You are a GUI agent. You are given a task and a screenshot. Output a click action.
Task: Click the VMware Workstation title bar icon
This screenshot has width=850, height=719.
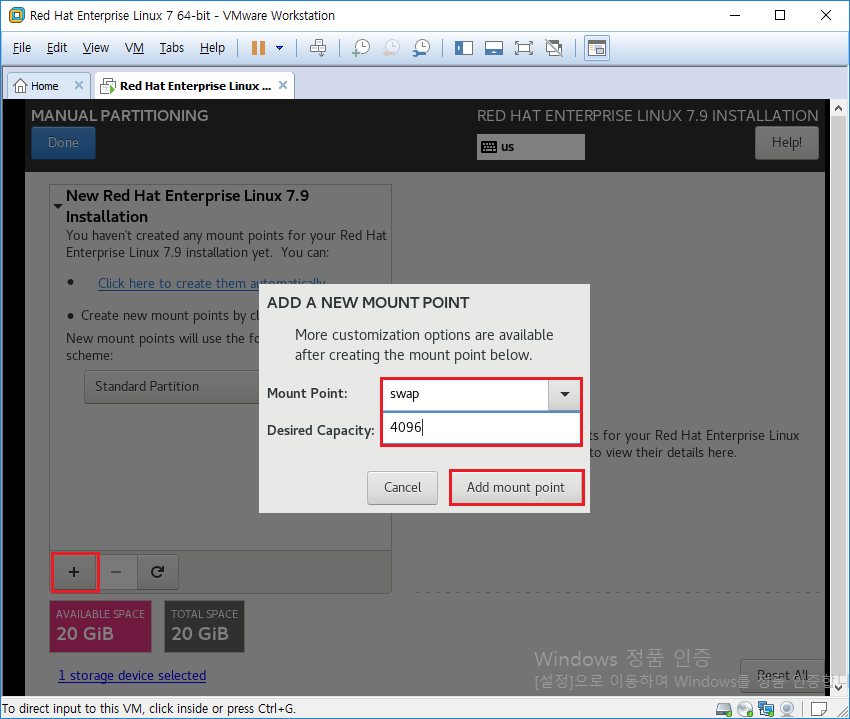17,15
